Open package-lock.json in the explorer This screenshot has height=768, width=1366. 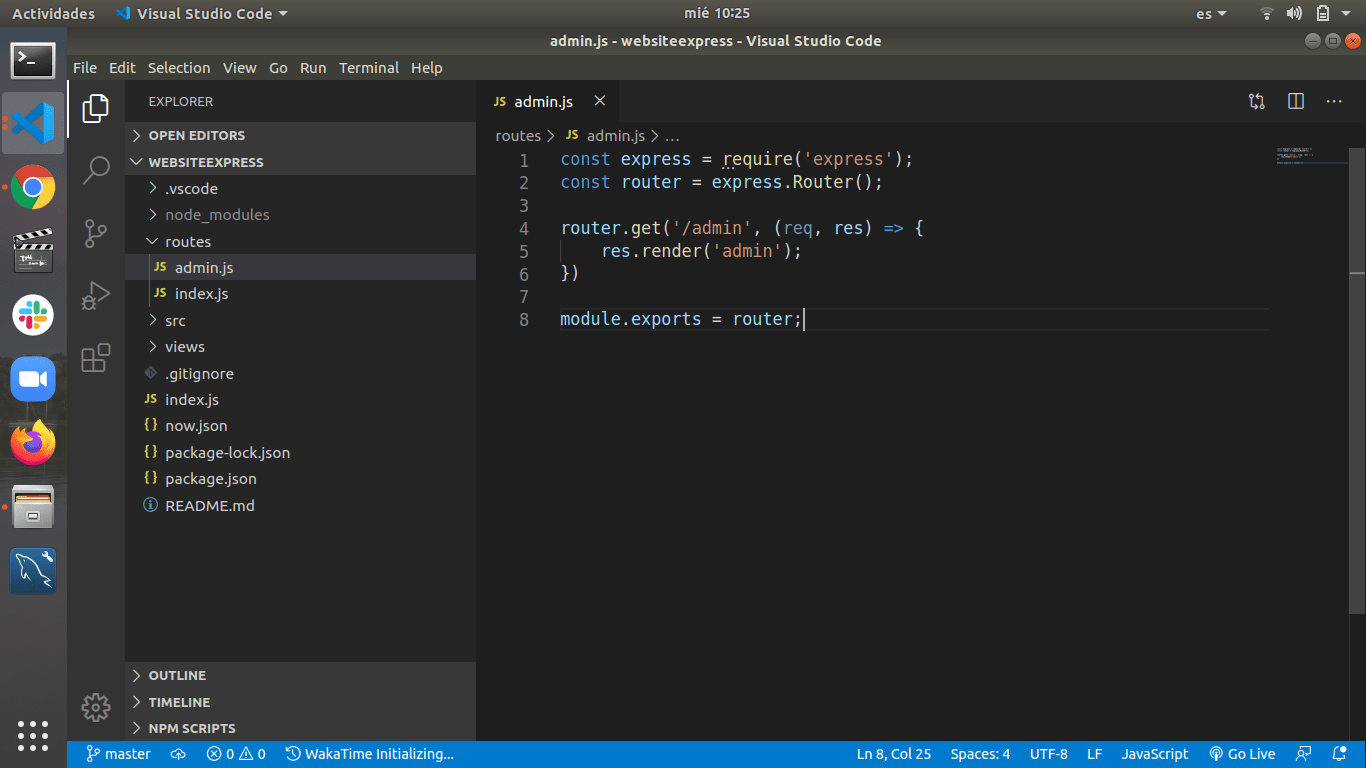click(x=300, y=452)
